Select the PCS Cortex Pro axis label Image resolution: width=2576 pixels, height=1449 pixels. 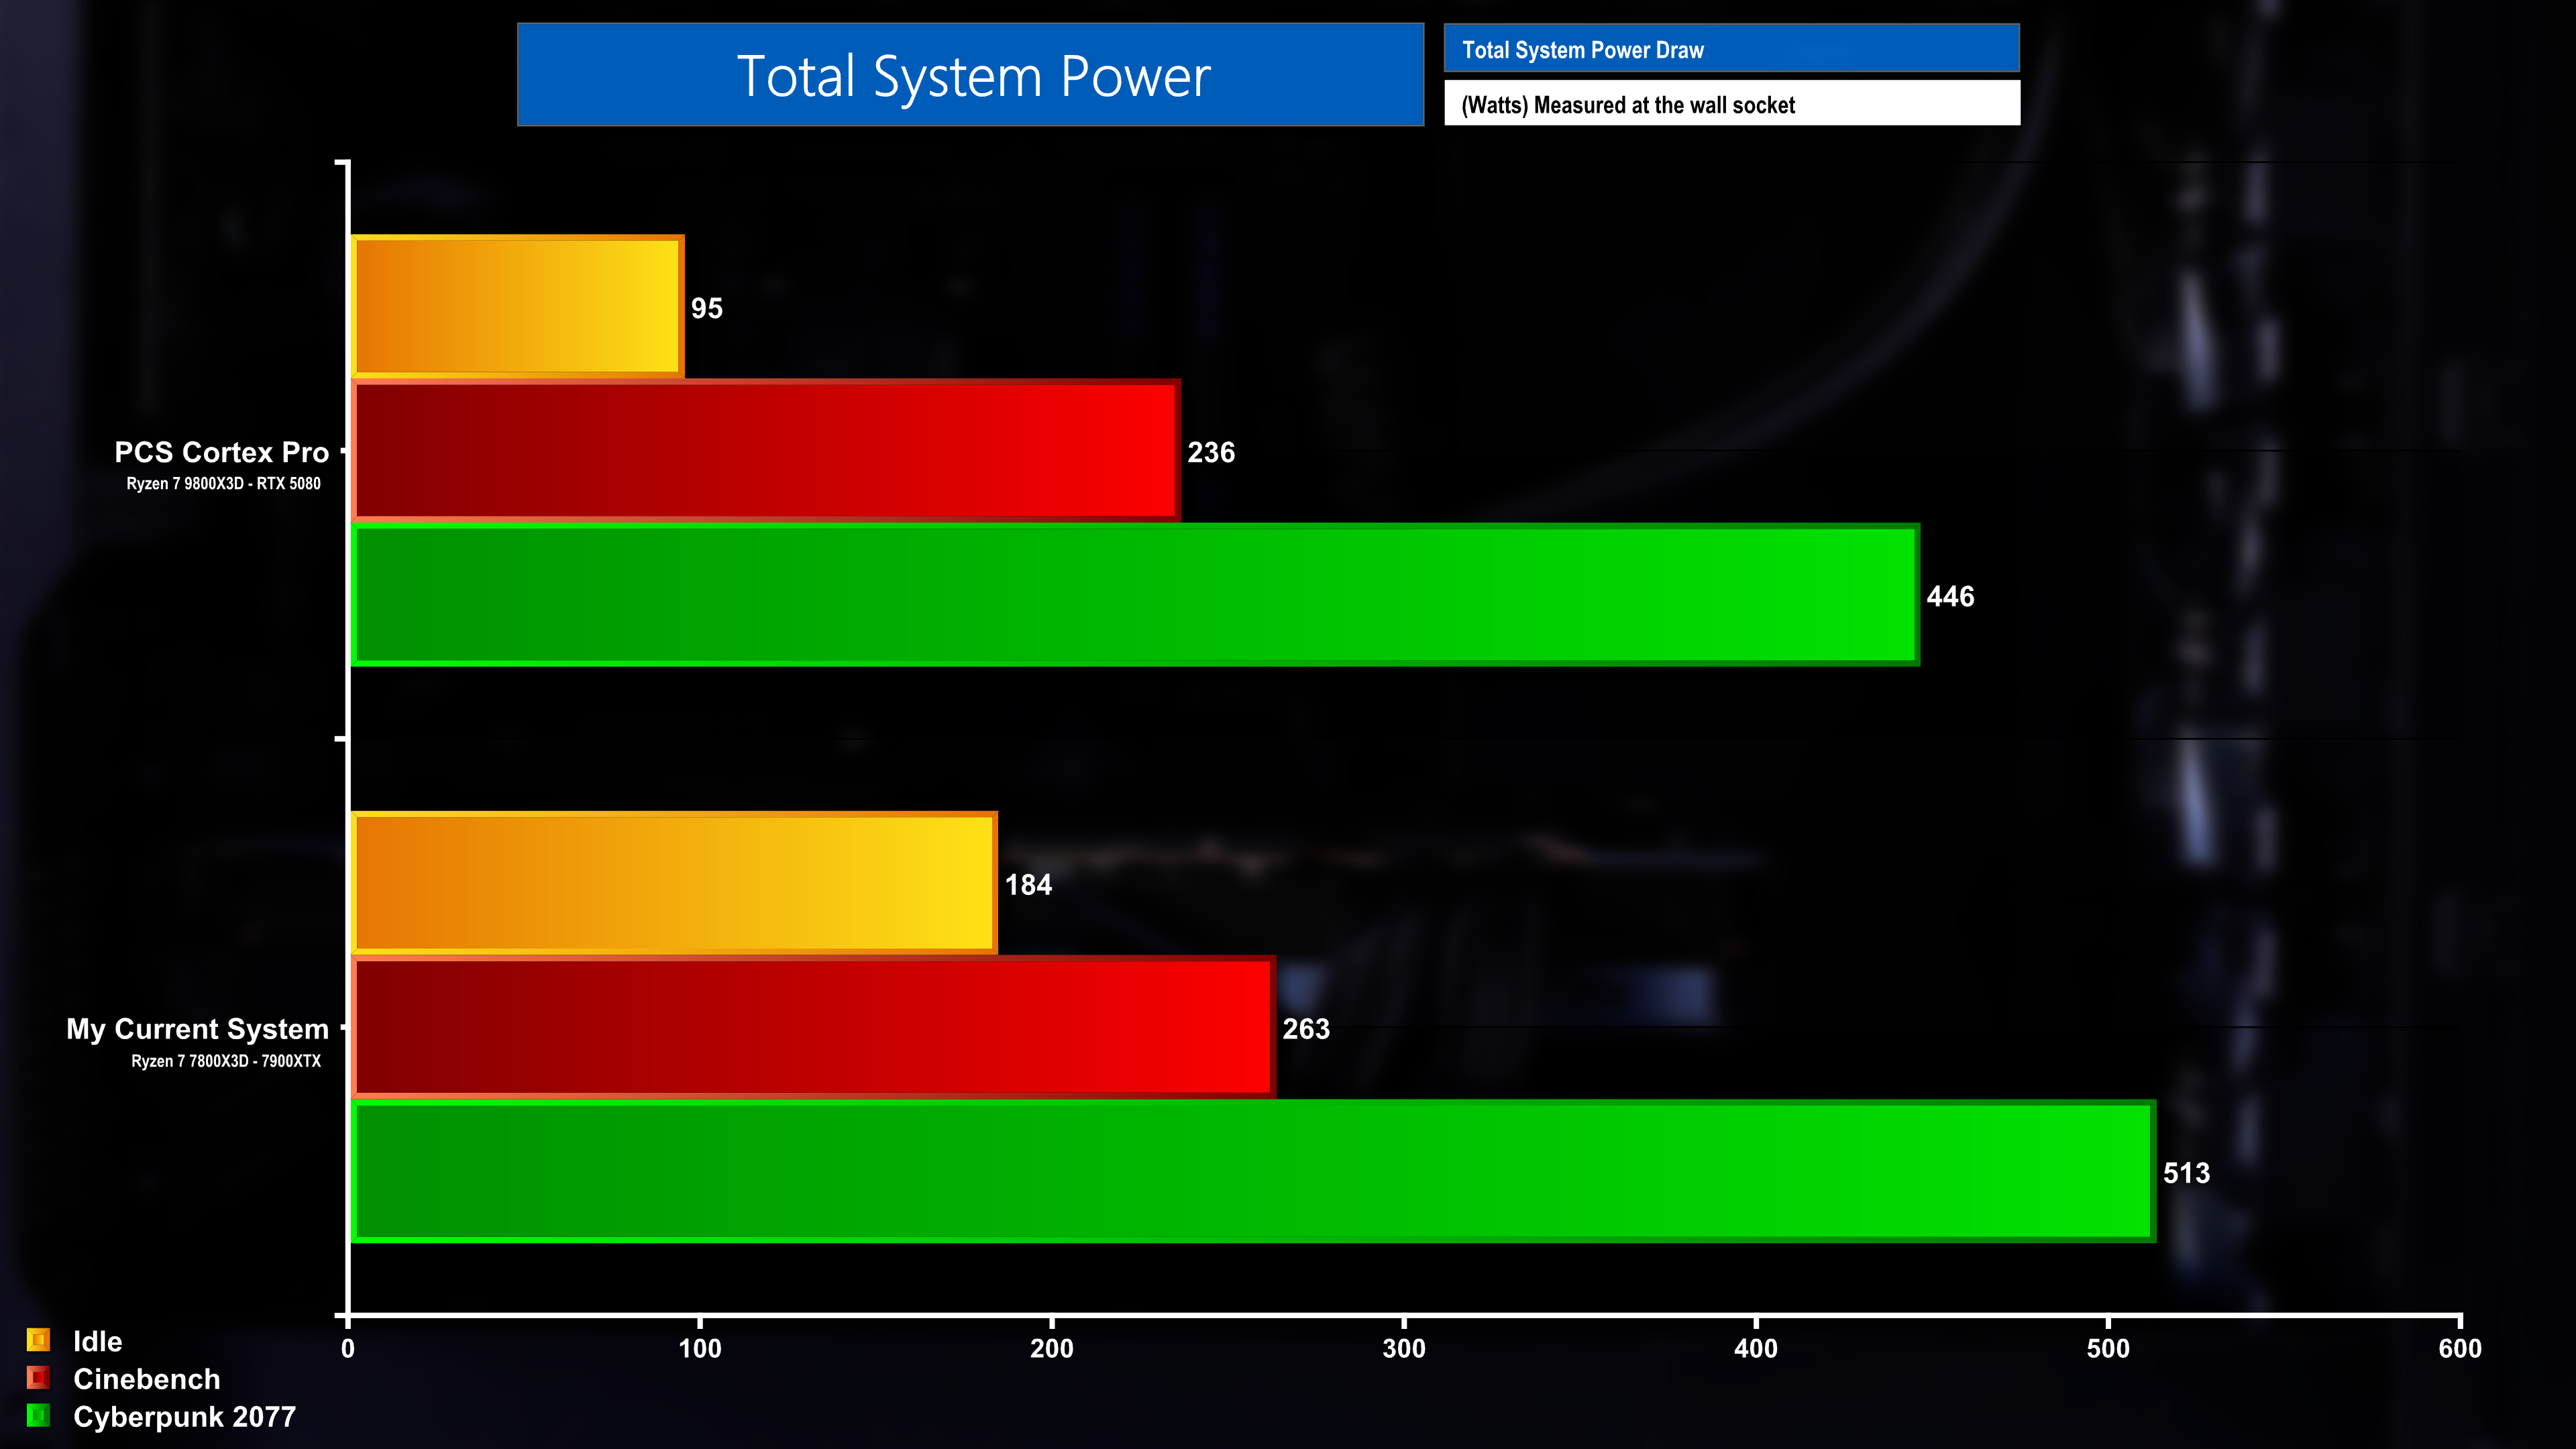pos(221,452)
